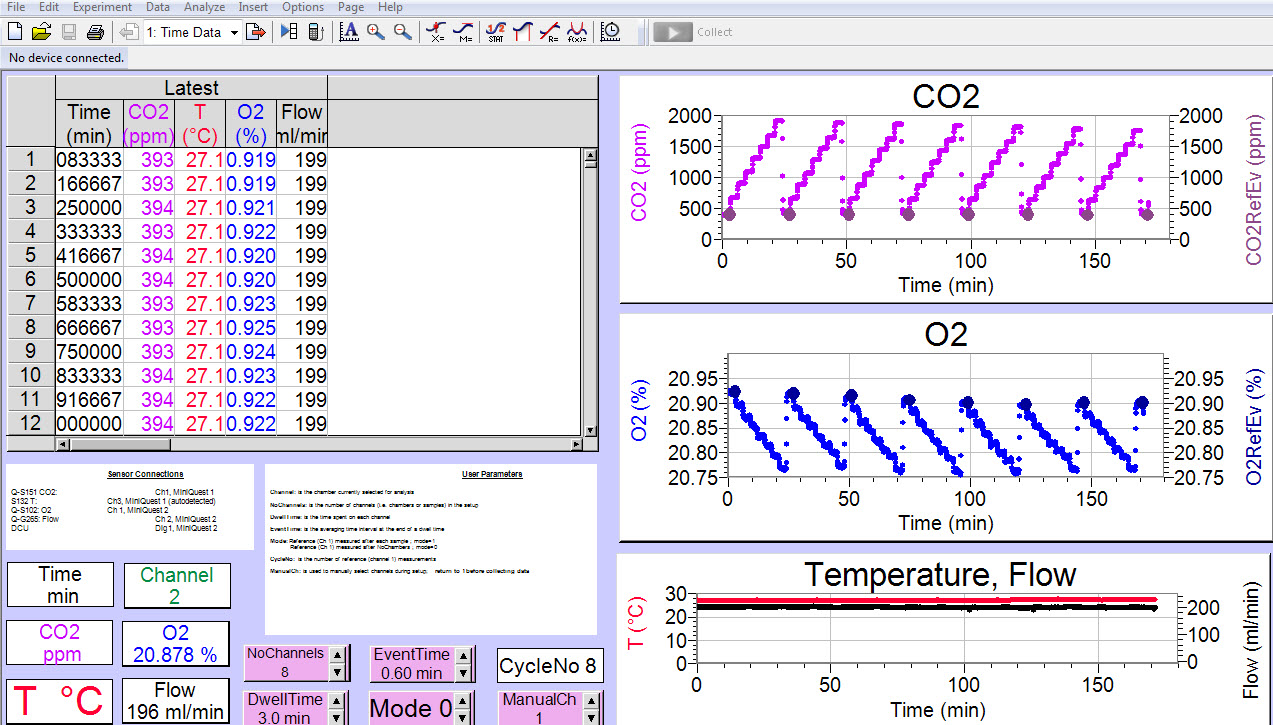Open the Analyze menu
This screenshot has width=1273, height=725.
pos(204,7)
